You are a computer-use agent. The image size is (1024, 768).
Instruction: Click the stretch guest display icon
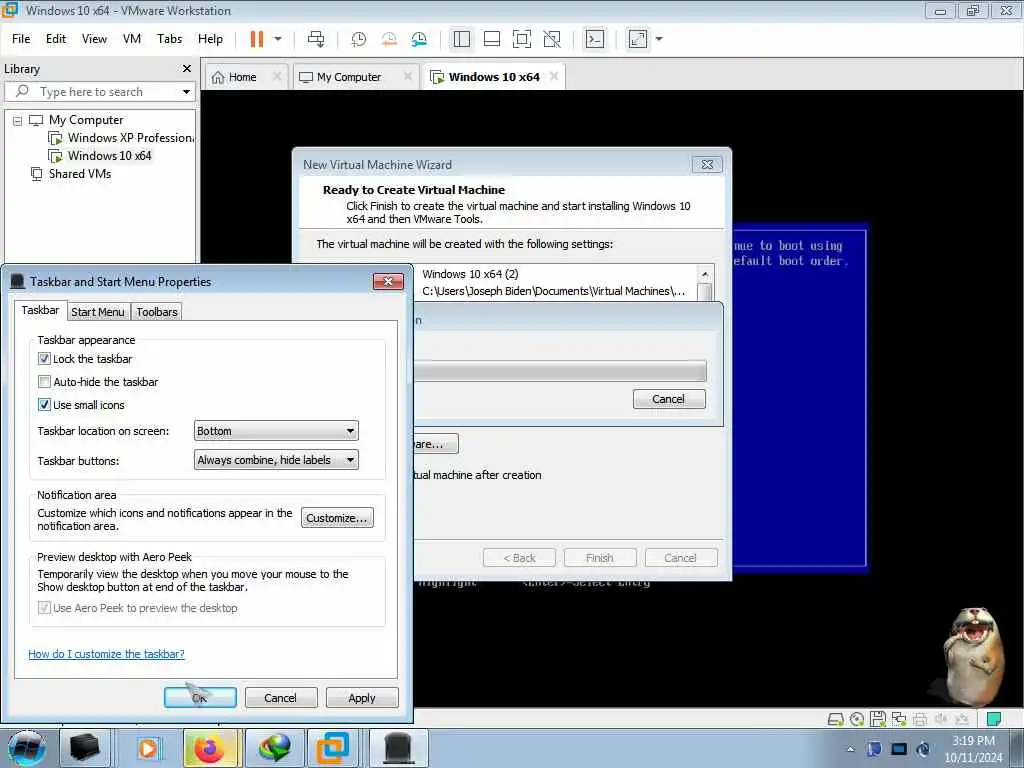coord(638,39)
